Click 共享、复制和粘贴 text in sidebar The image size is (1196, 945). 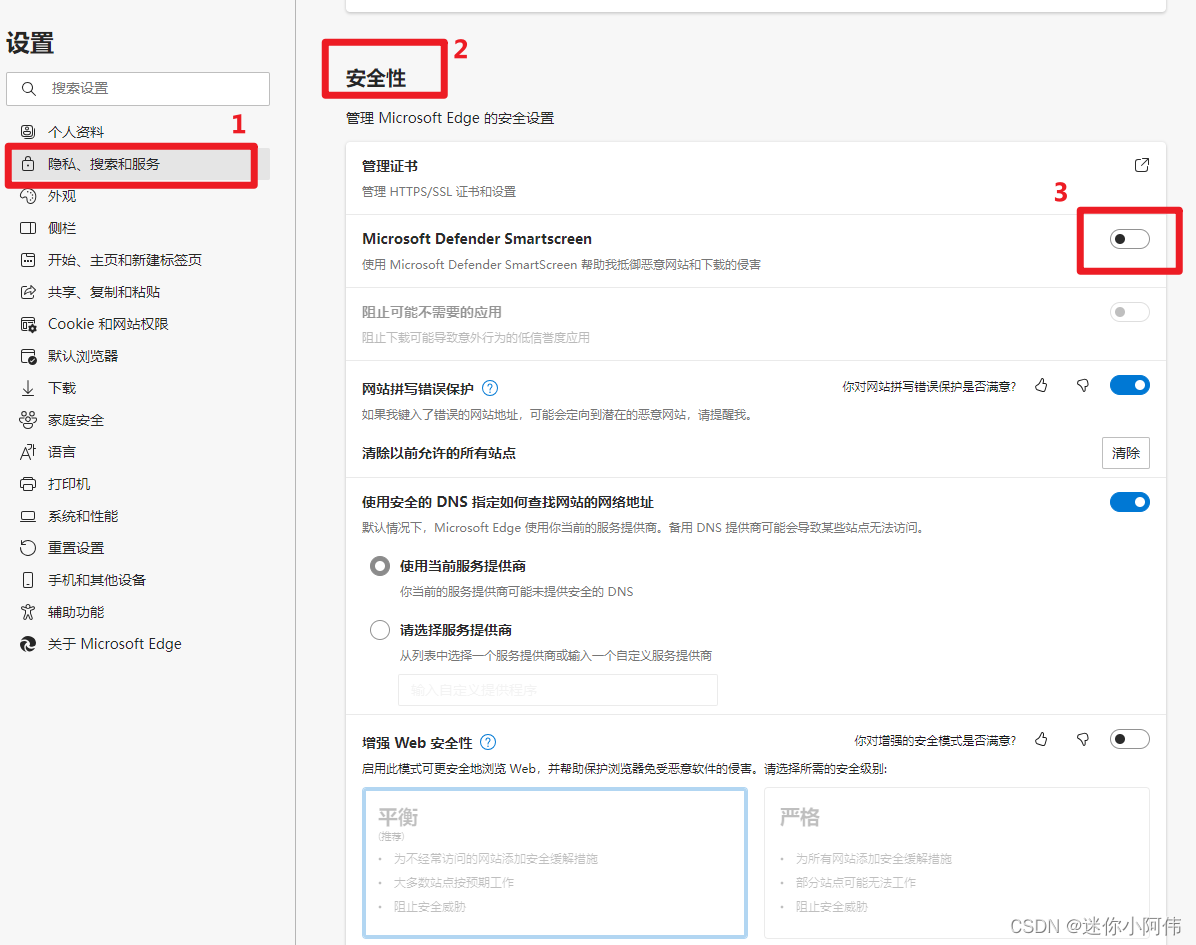click(104, 292)
